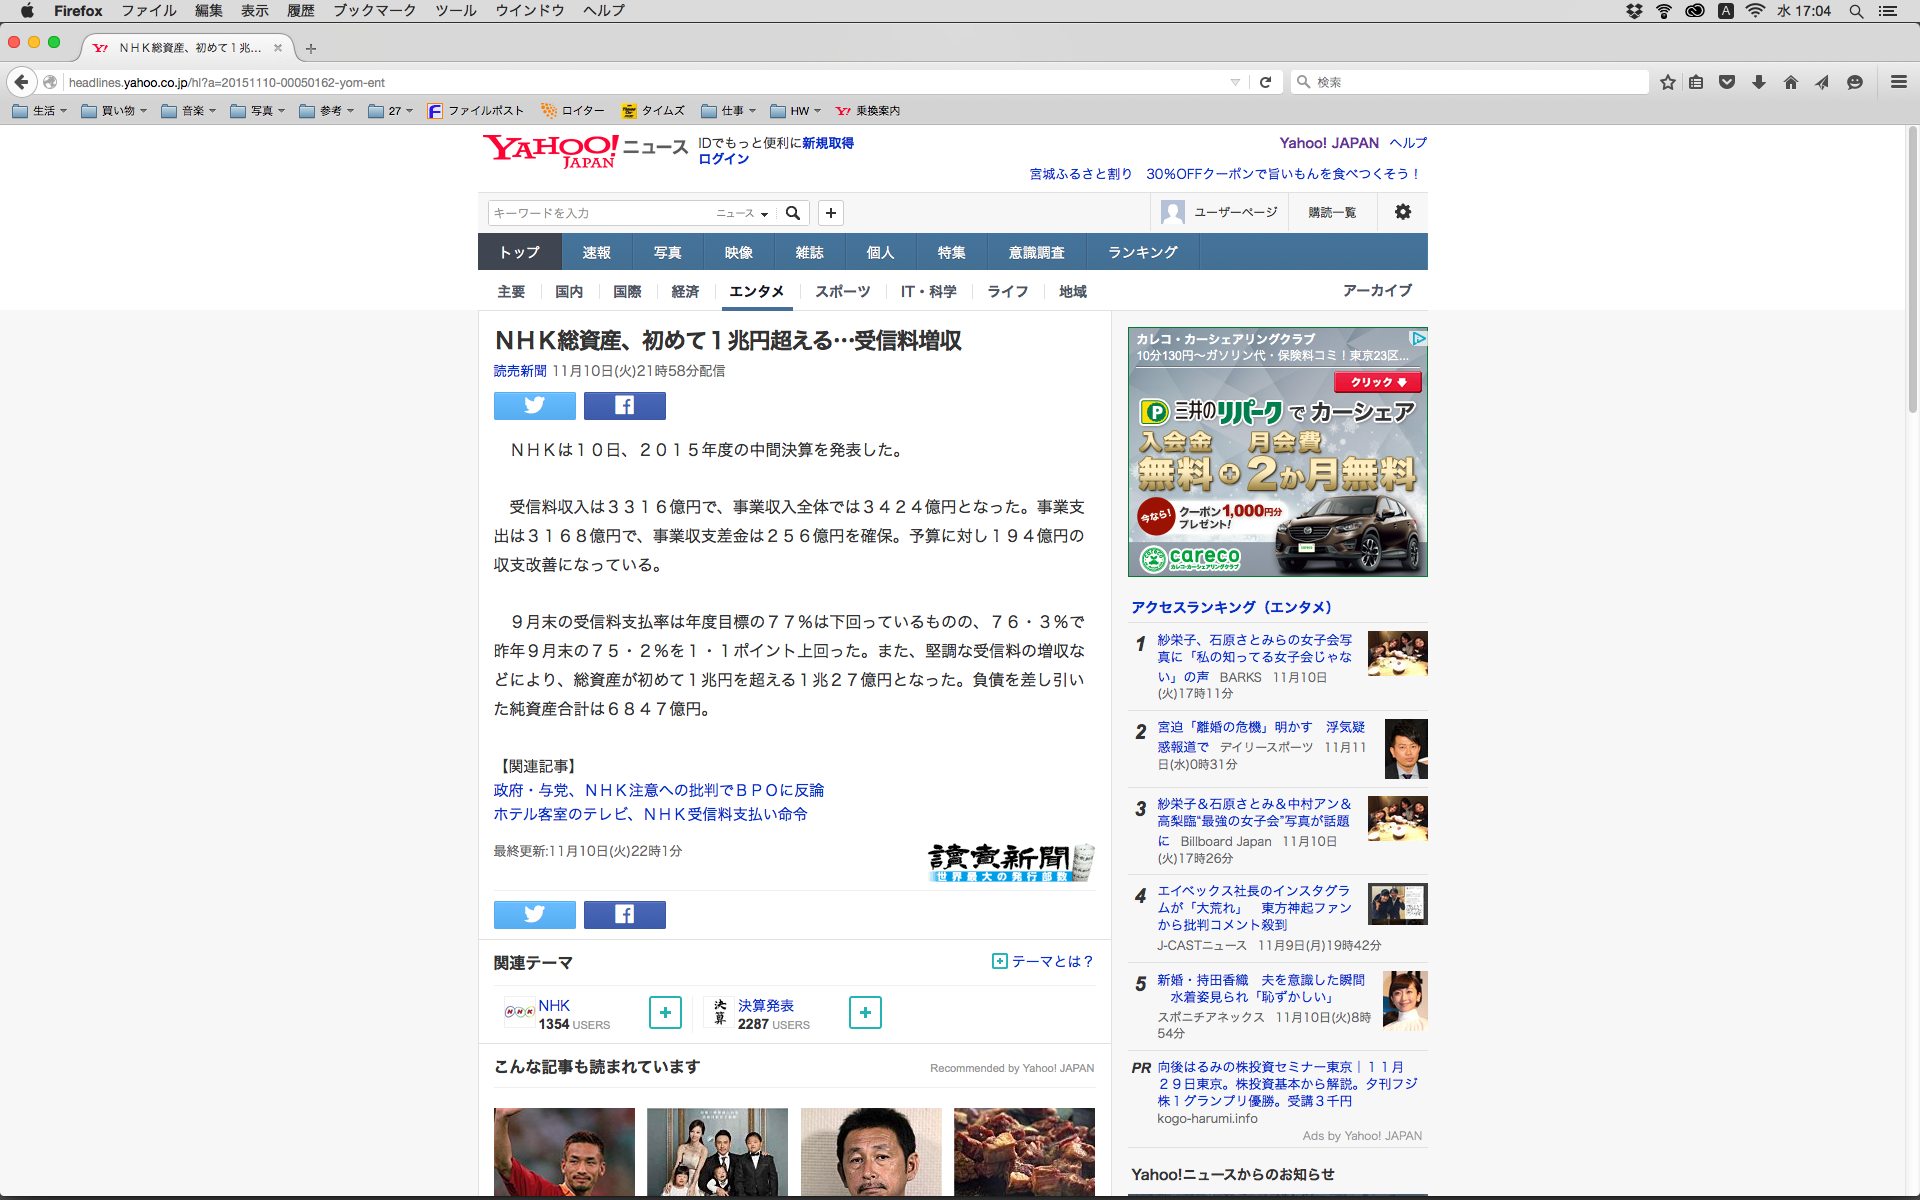Open the Firefox hamburger menu
Viewport: 1920px width, 1200px height.
tap(1898, 82)
